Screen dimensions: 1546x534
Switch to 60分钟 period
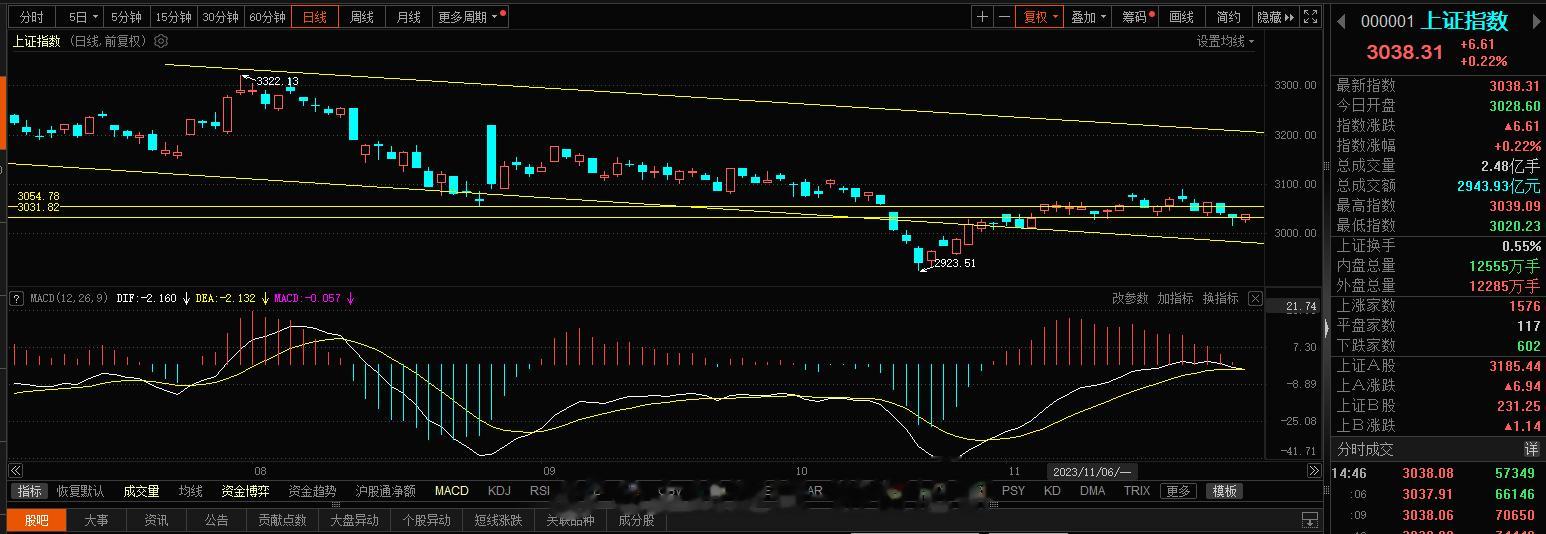268,17
